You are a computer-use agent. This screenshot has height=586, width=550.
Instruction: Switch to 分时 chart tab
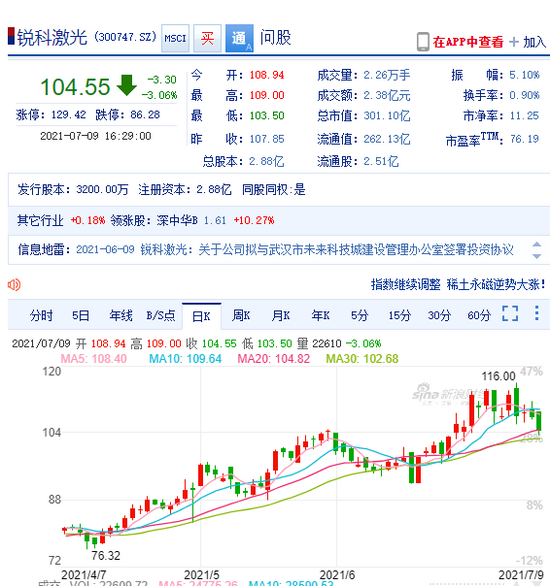(x=41, y=315)
